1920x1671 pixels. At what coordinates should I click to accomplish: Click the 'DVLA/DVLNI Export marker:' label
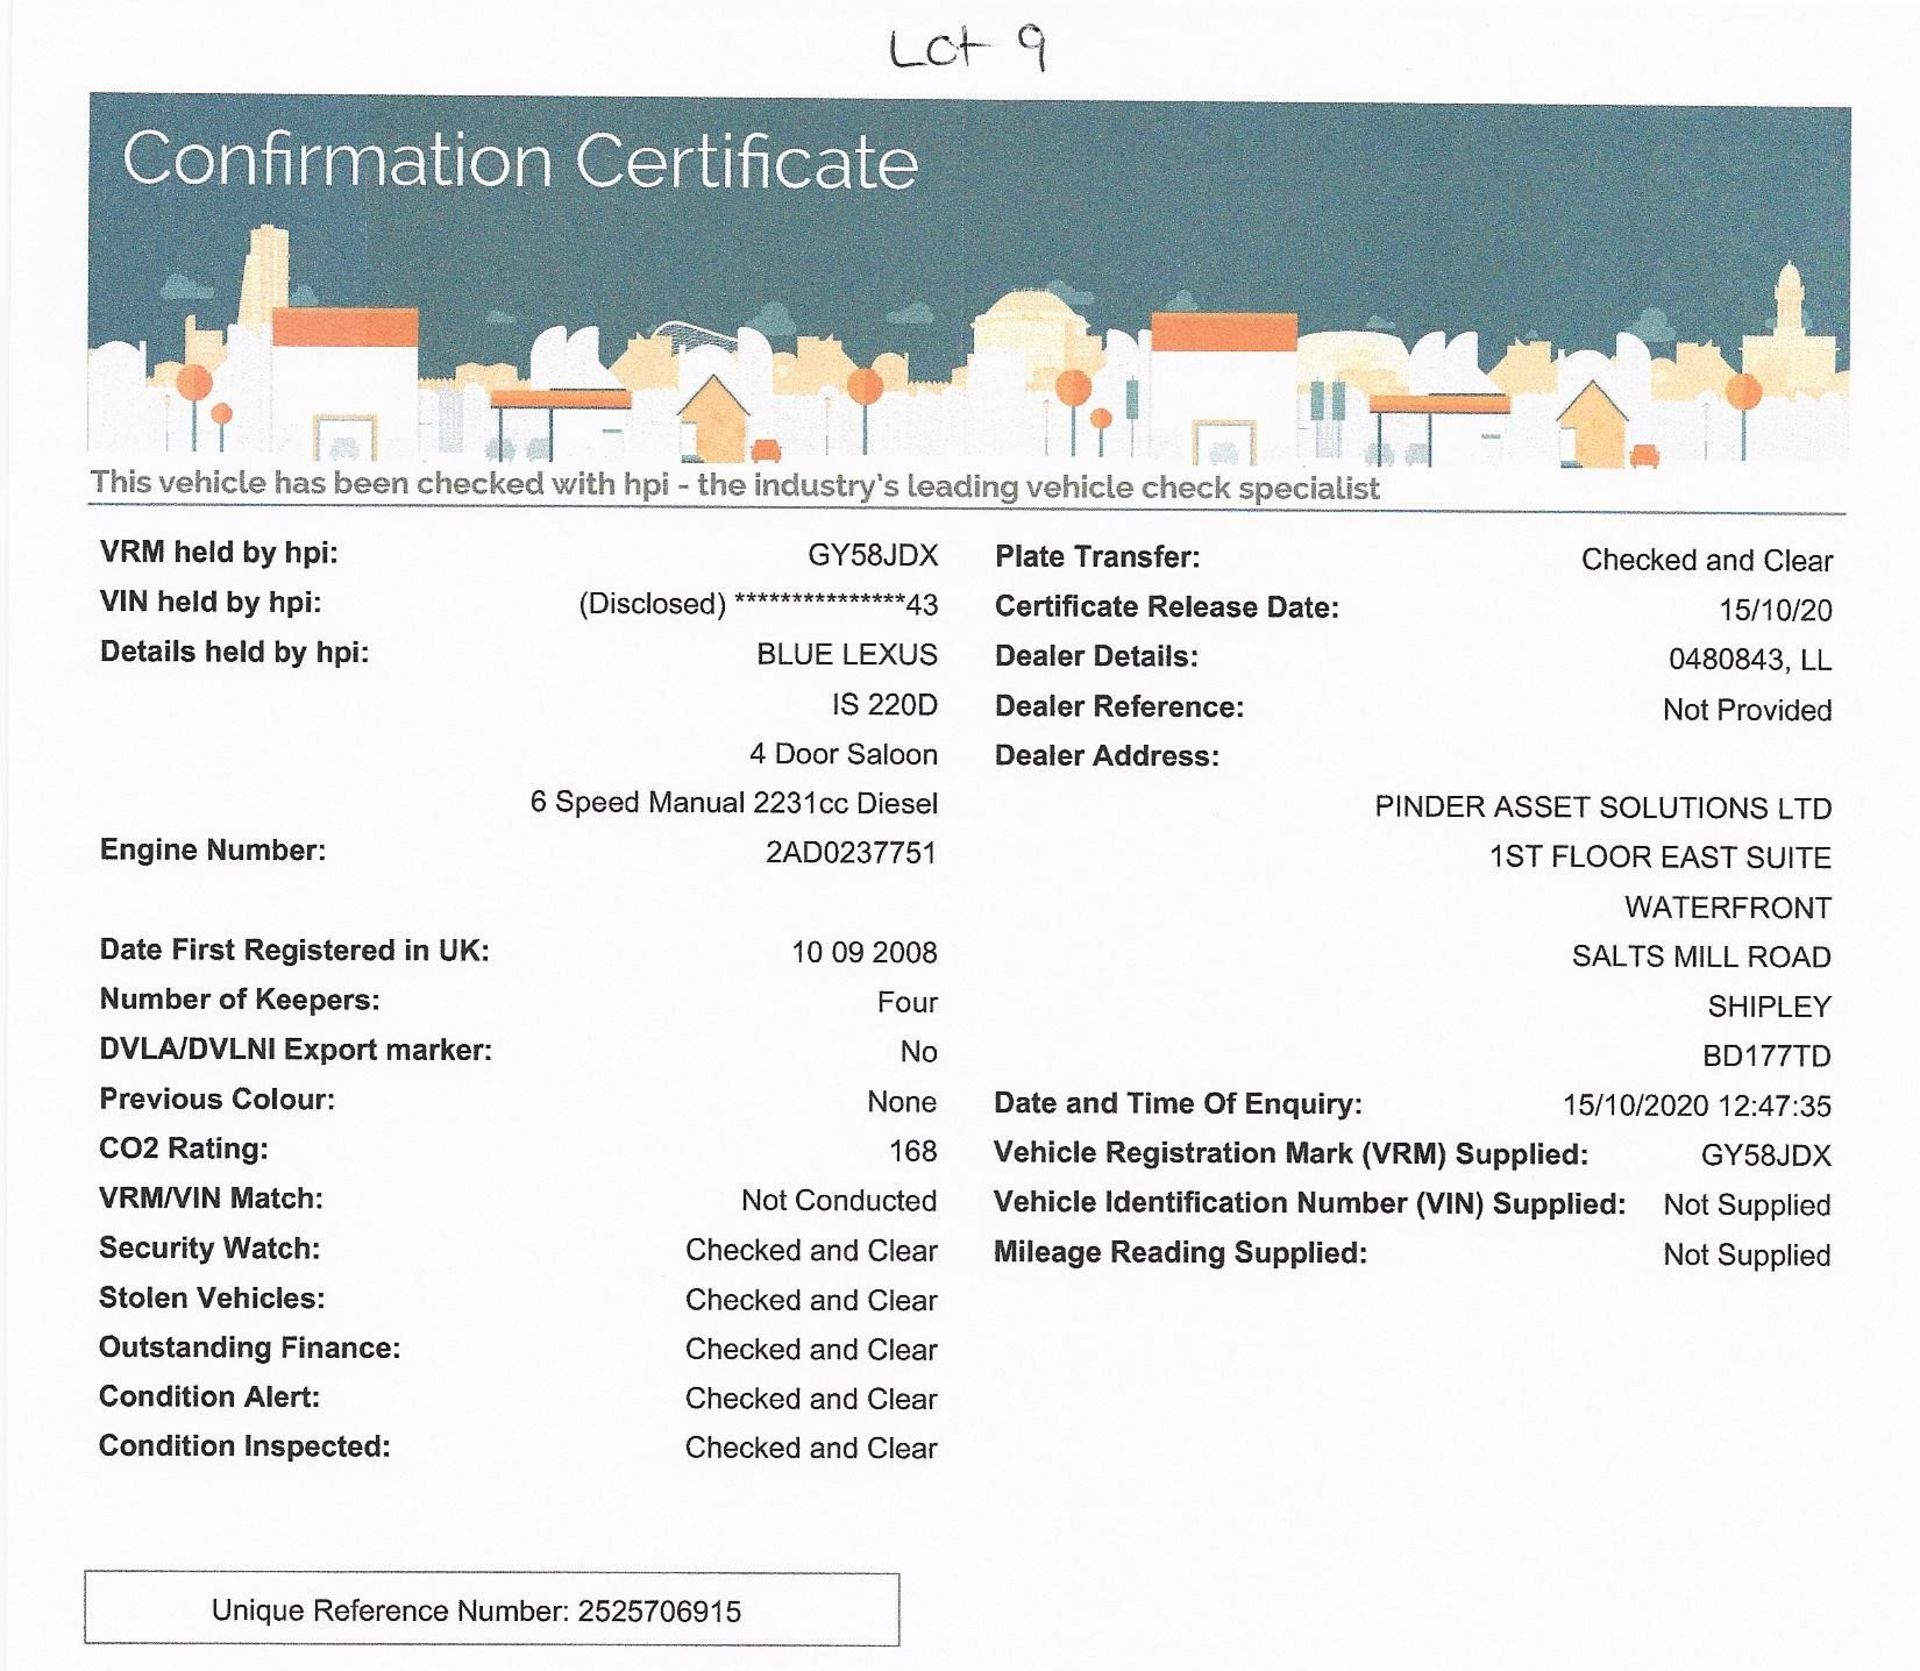tap(296, 1050)
